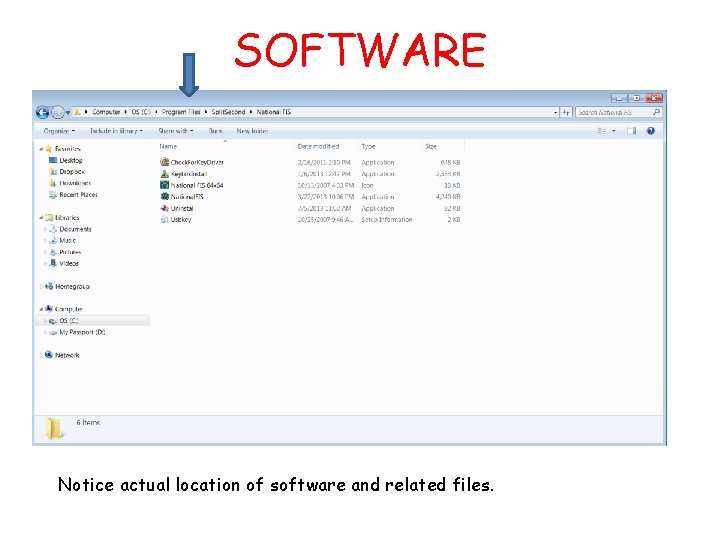Click the Uninstall application icon

pos(164,208)
